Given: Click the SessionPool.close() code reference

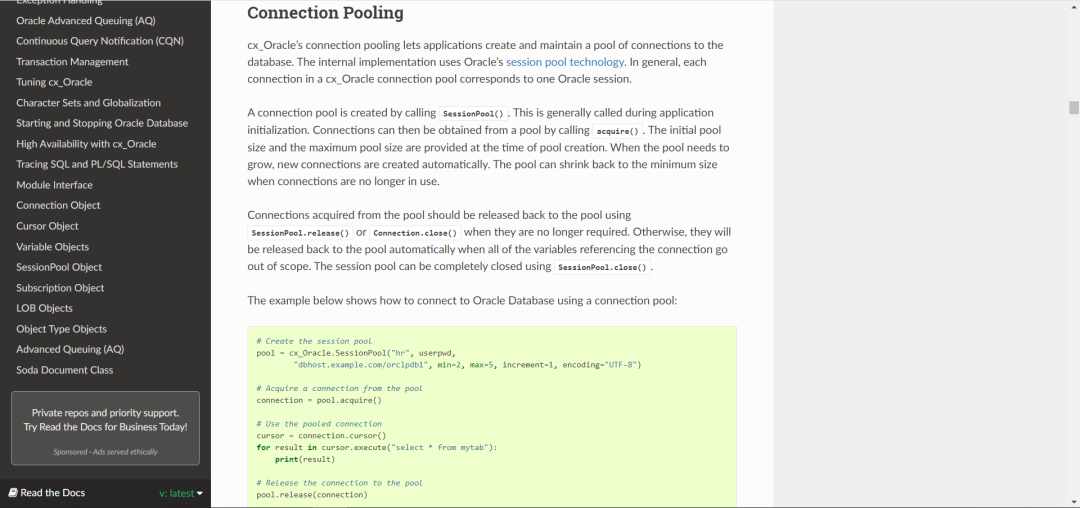Looking at the screenshot, I should [x=602, y=267].
